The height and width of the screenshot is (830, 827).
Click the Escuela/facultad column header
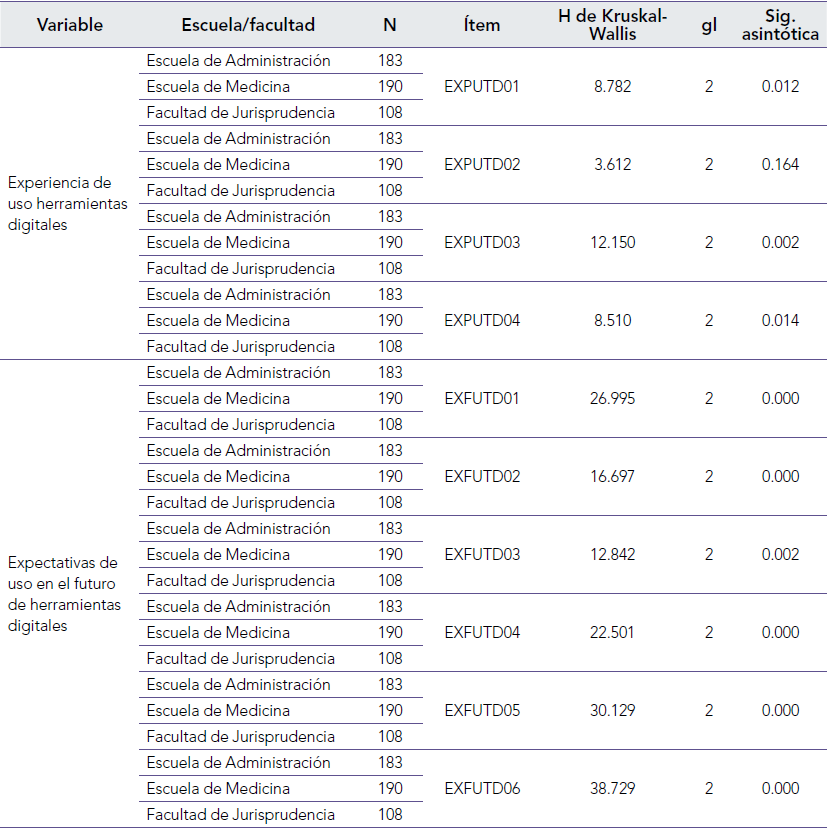pyautogui.click(x=248, y=25)
